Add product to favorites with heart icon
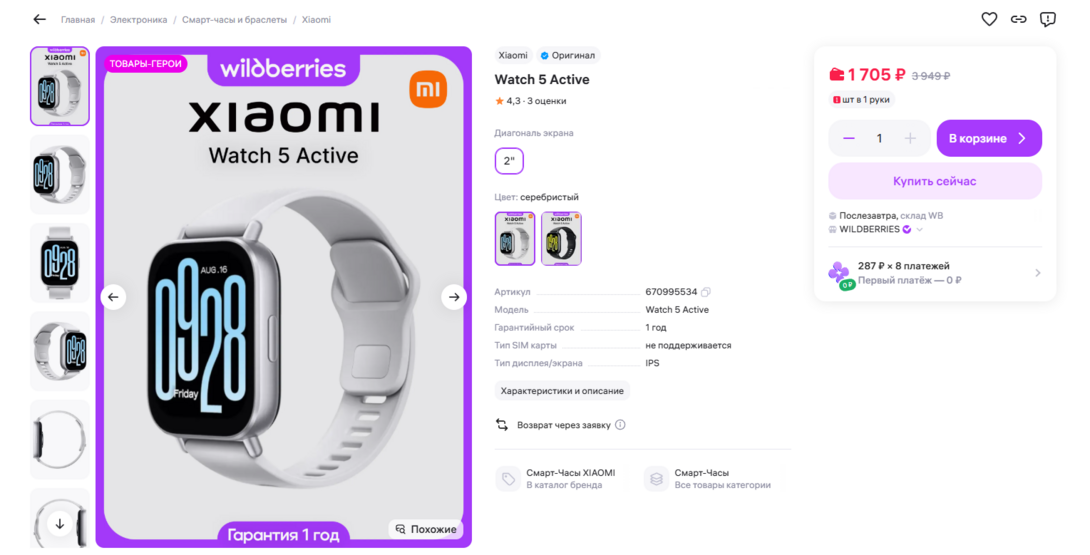Viewport: 1090px width, 555px height. (x=989, y=19)
